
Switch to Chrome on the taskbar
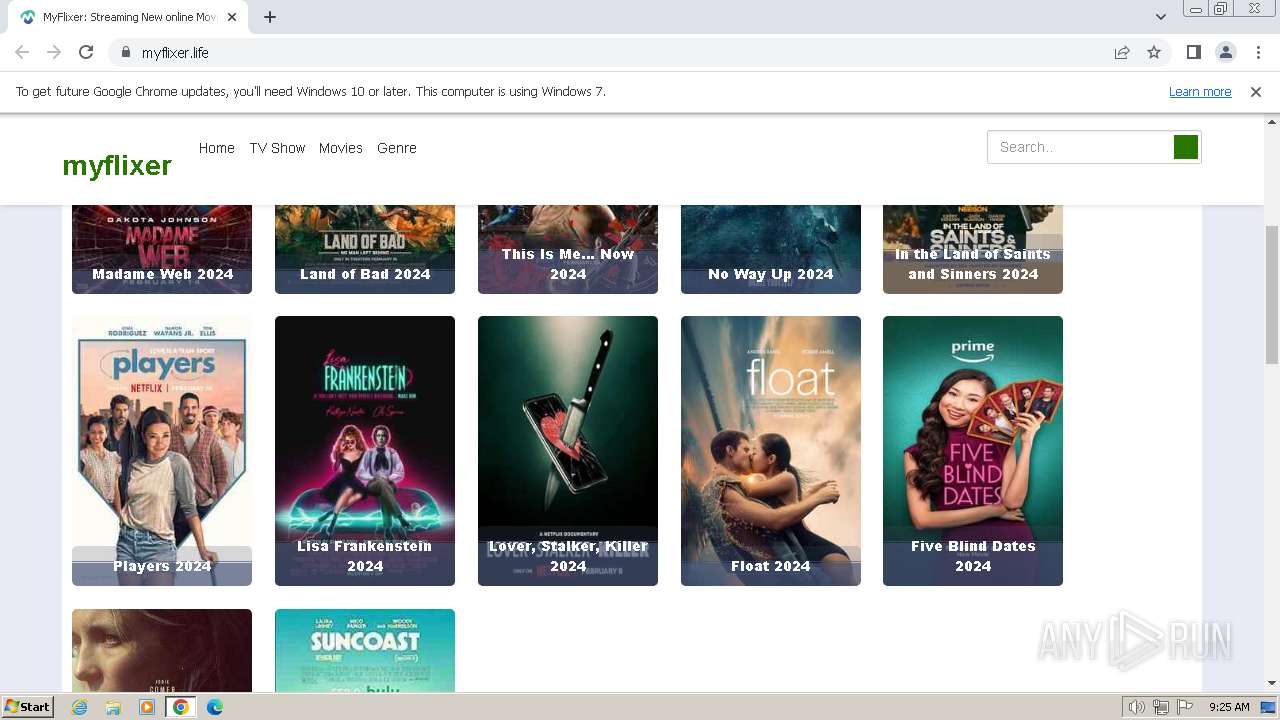[x=181, y=707]
